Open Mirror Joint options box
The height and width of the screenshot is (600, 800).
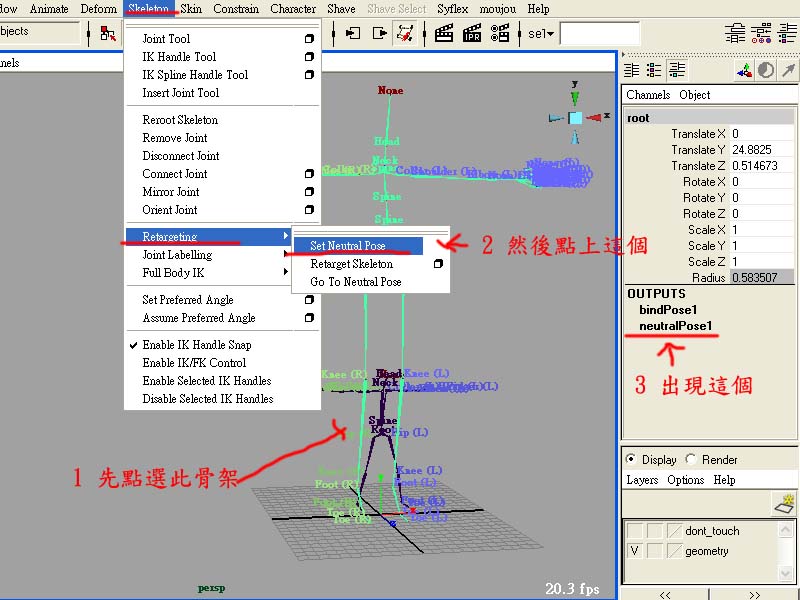pyautogui.click(x=309, y=192)
